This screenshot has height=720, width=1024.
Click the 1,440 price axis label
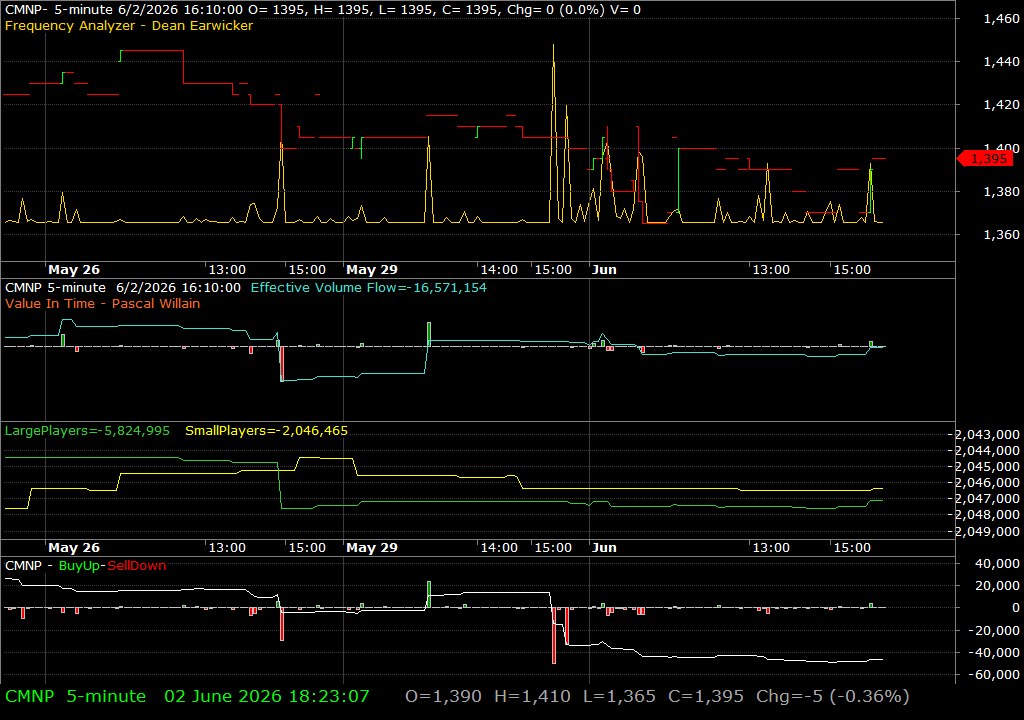click(1001, 61)
